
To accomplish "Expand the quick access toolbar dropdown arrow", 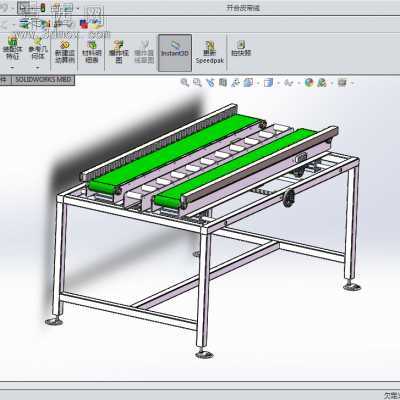I will coord(78,8).
